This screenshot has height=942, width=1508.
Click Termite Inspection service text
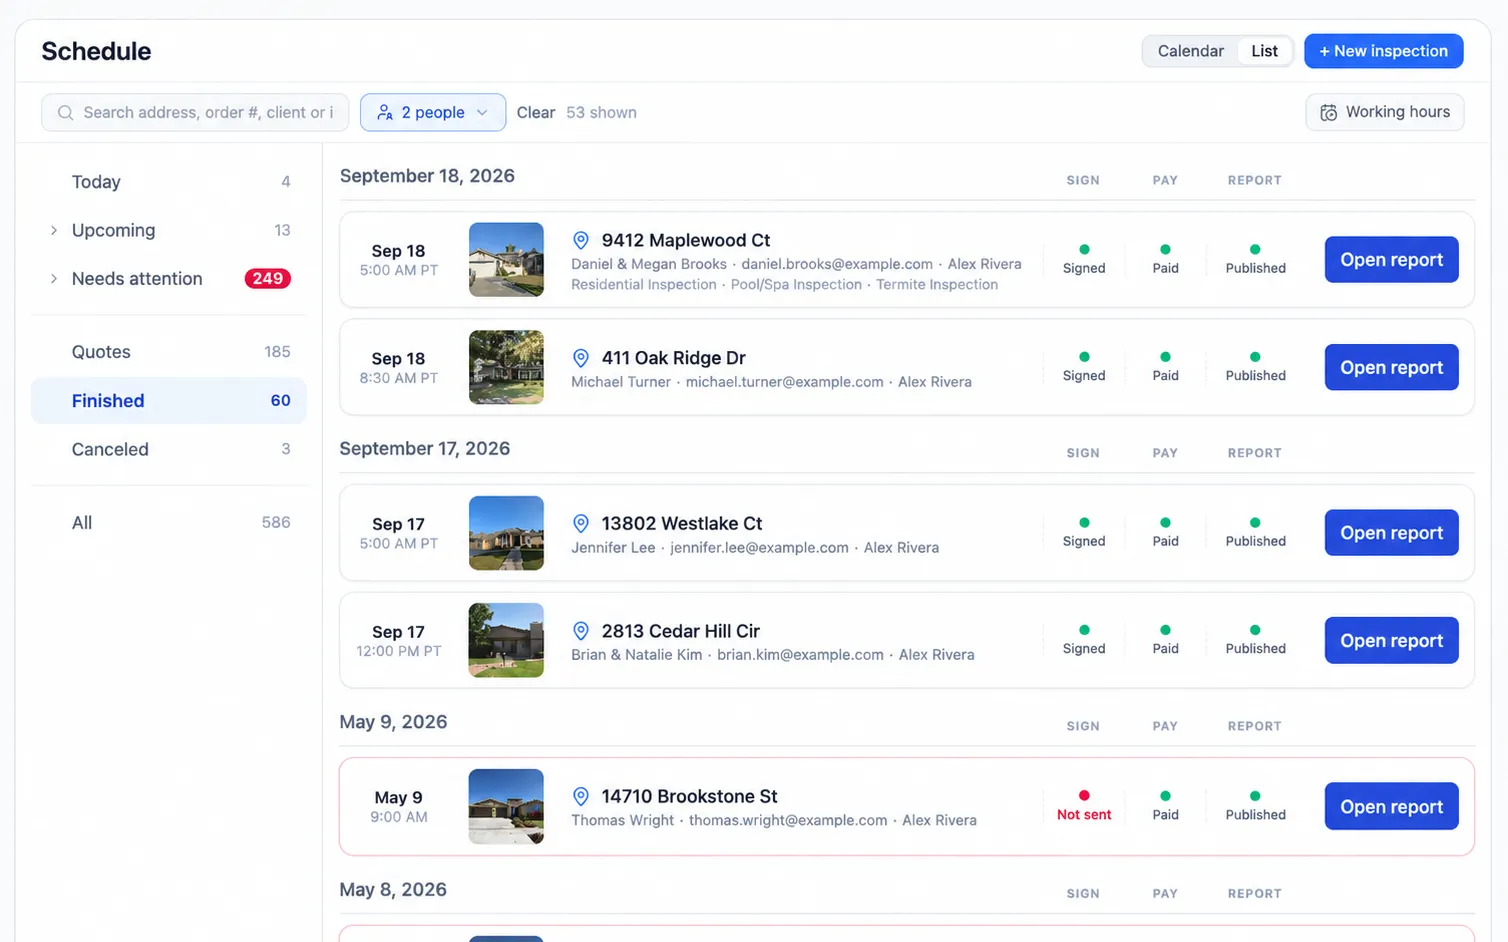coord(937,285)
